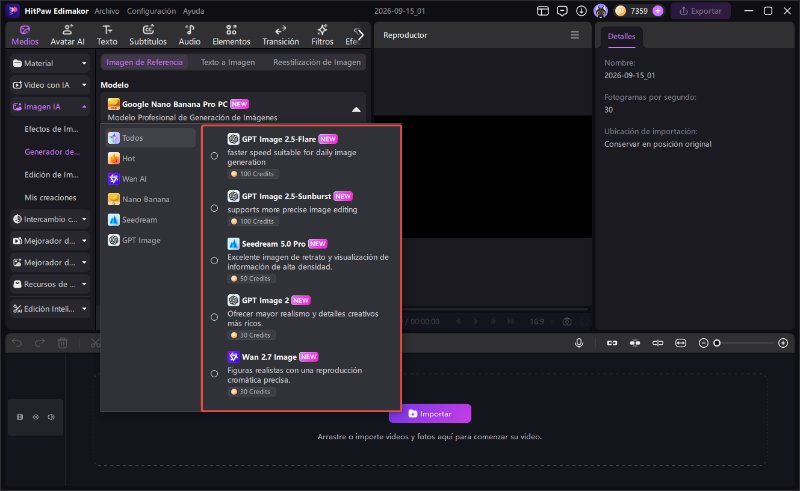Image resolution: width=800 pixels, height=491 pixels.
Task: Filter models by GPT Image
Action: pyautogui.click(x=150, y=240)
